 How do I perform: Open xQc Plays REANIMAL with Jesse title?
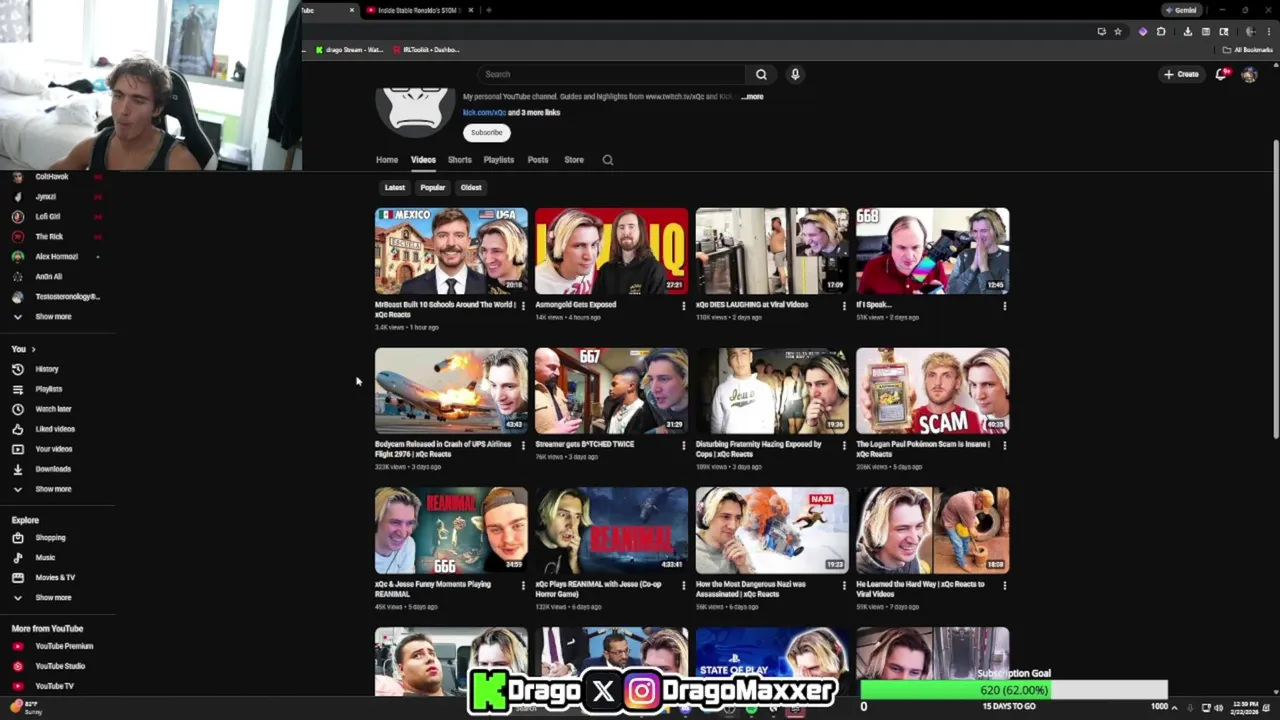599,589
